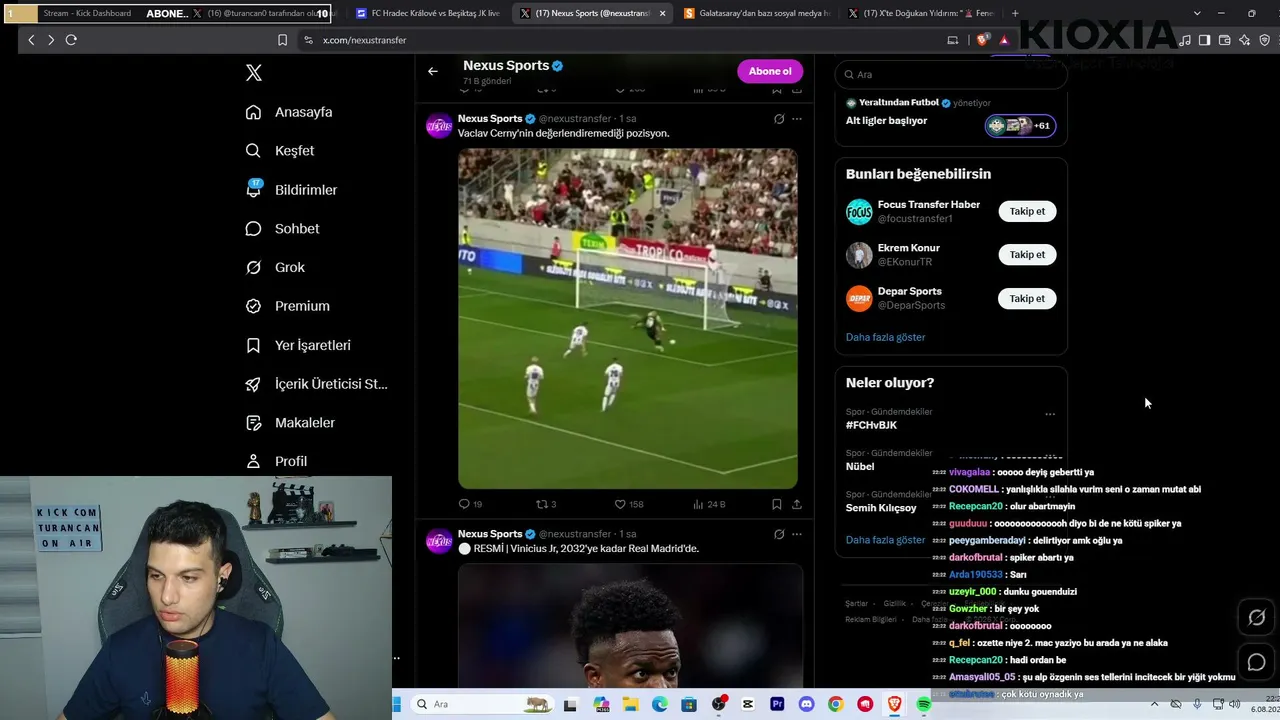Open more options on Vinicius Jr post
The width and height of the screenshot is (1280, 720).
(797, 534)
